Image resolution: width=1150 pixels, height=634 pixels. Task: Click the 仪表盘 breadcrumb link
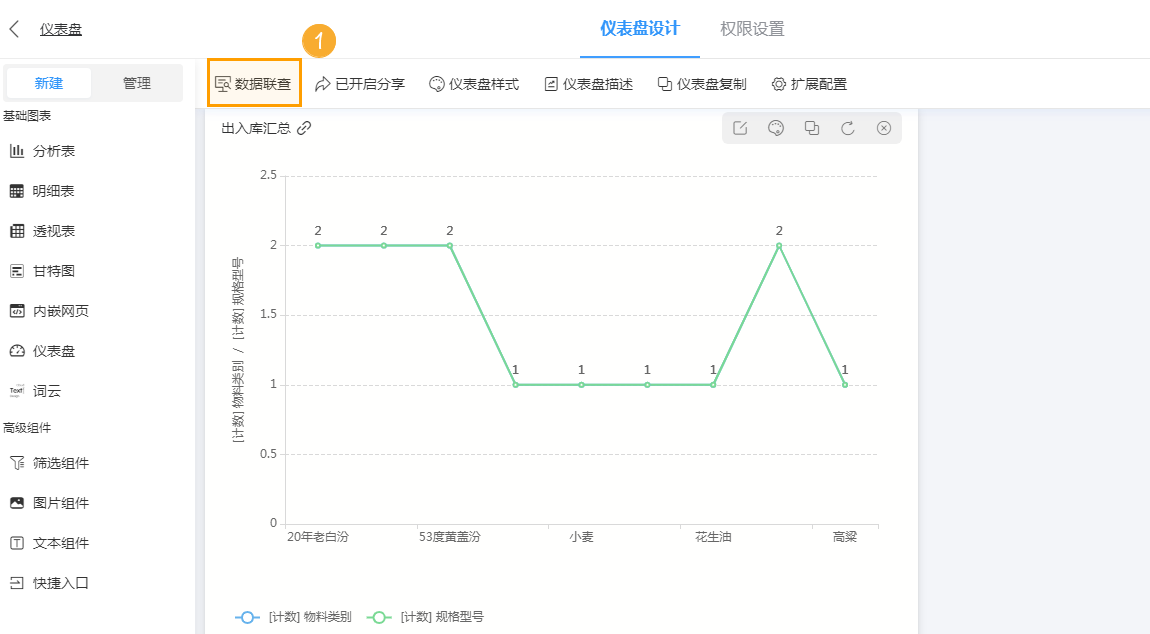tap(61, 29)
